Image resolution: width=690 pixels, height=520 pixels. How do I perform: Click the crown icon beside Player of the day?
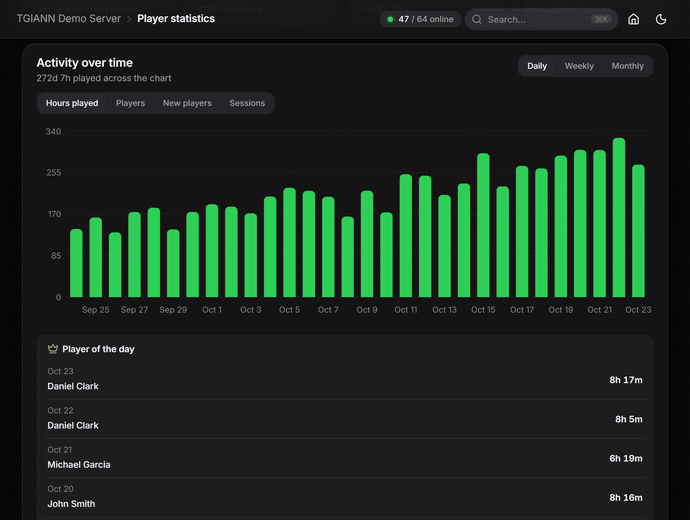(53, 349)
